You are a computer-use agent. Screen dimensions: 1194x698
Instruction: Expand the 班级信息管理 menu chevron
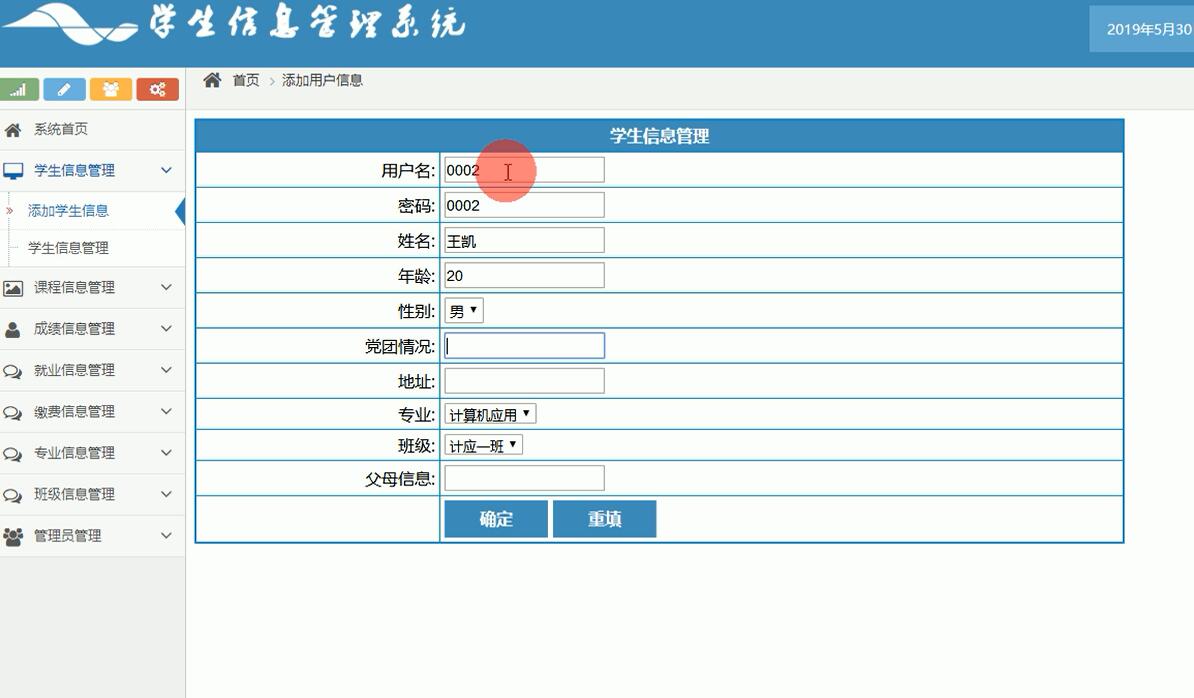point(166,494)
